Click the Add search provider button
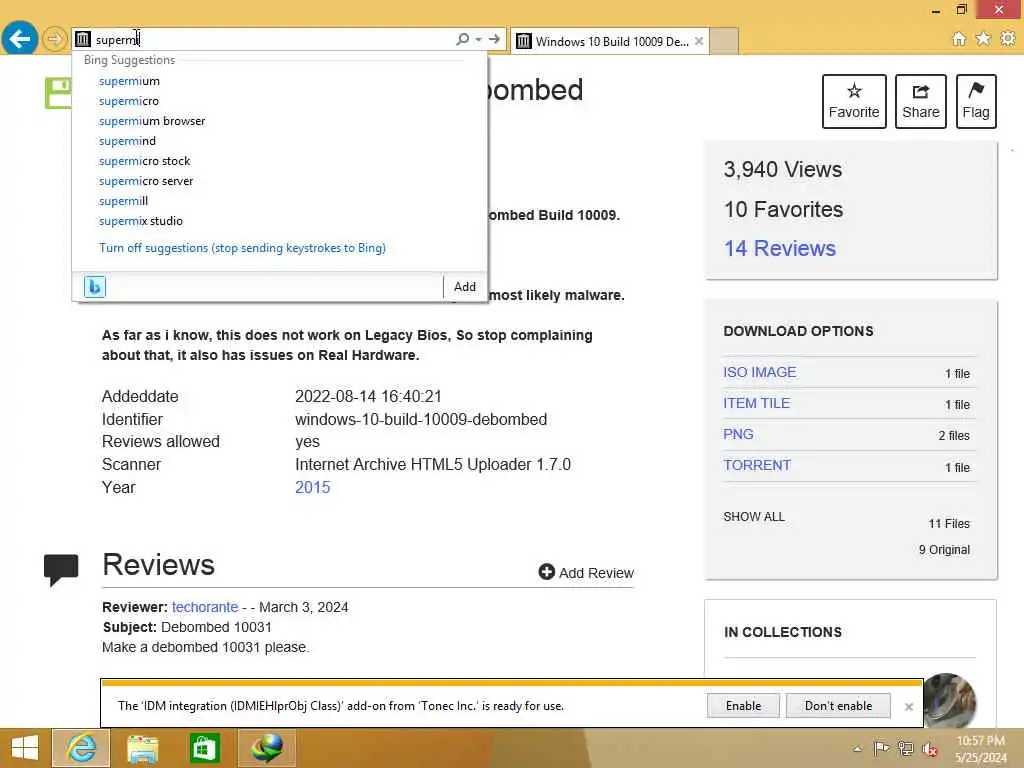This screenshot has width=1024, height=768. click(465, 287)
